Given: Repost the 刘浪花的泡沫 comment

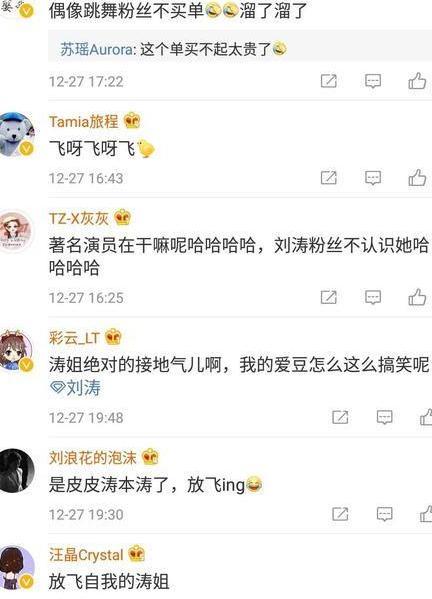Looking at the screenshot, I should coord(340,514).
